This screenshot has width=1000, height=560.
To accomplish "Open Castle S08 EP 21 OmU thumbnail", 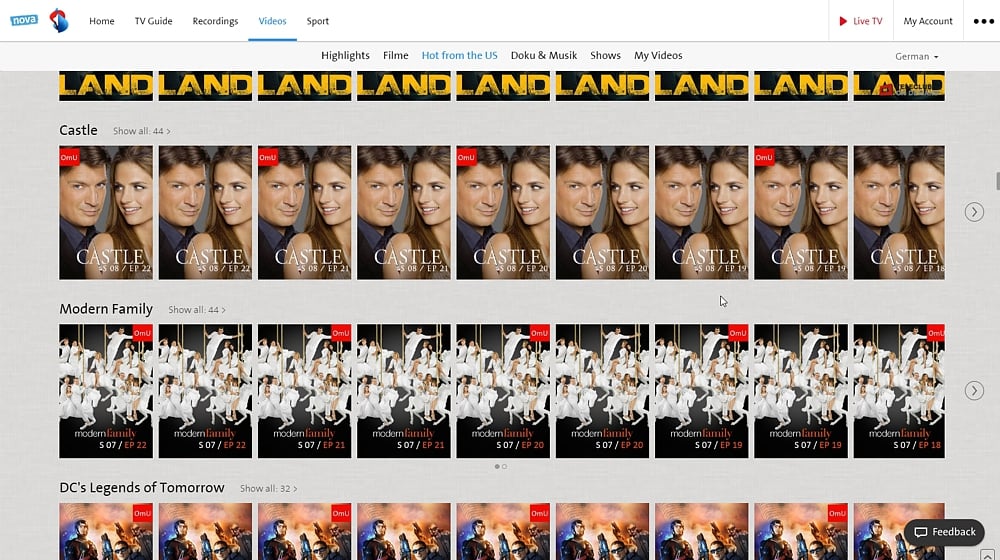I will [304, 212].
